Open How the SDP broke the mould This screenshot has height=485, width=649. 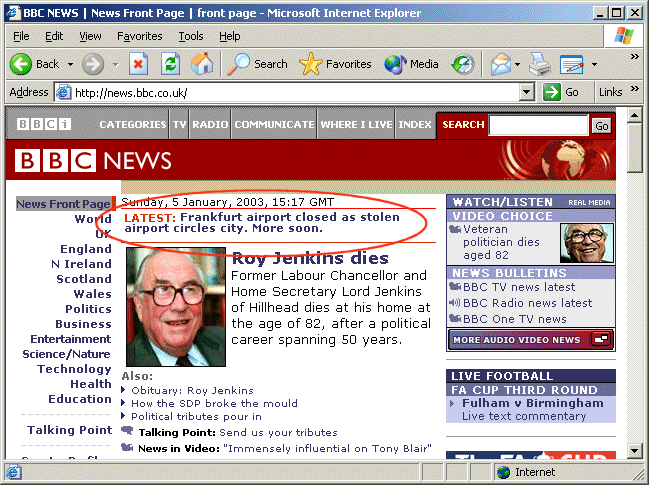click(x=214, y=403)
